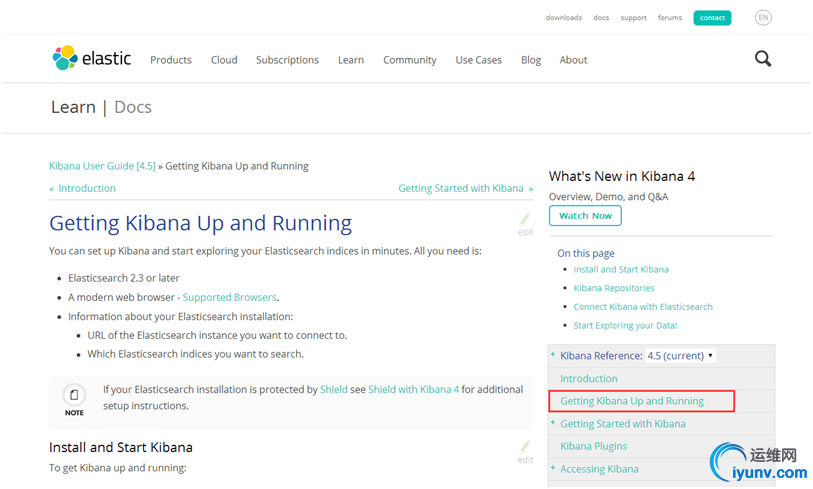Select Getting Kibana Up and Running in sidebar
This screenshot has width=813, height=489.
click(632, 401)
